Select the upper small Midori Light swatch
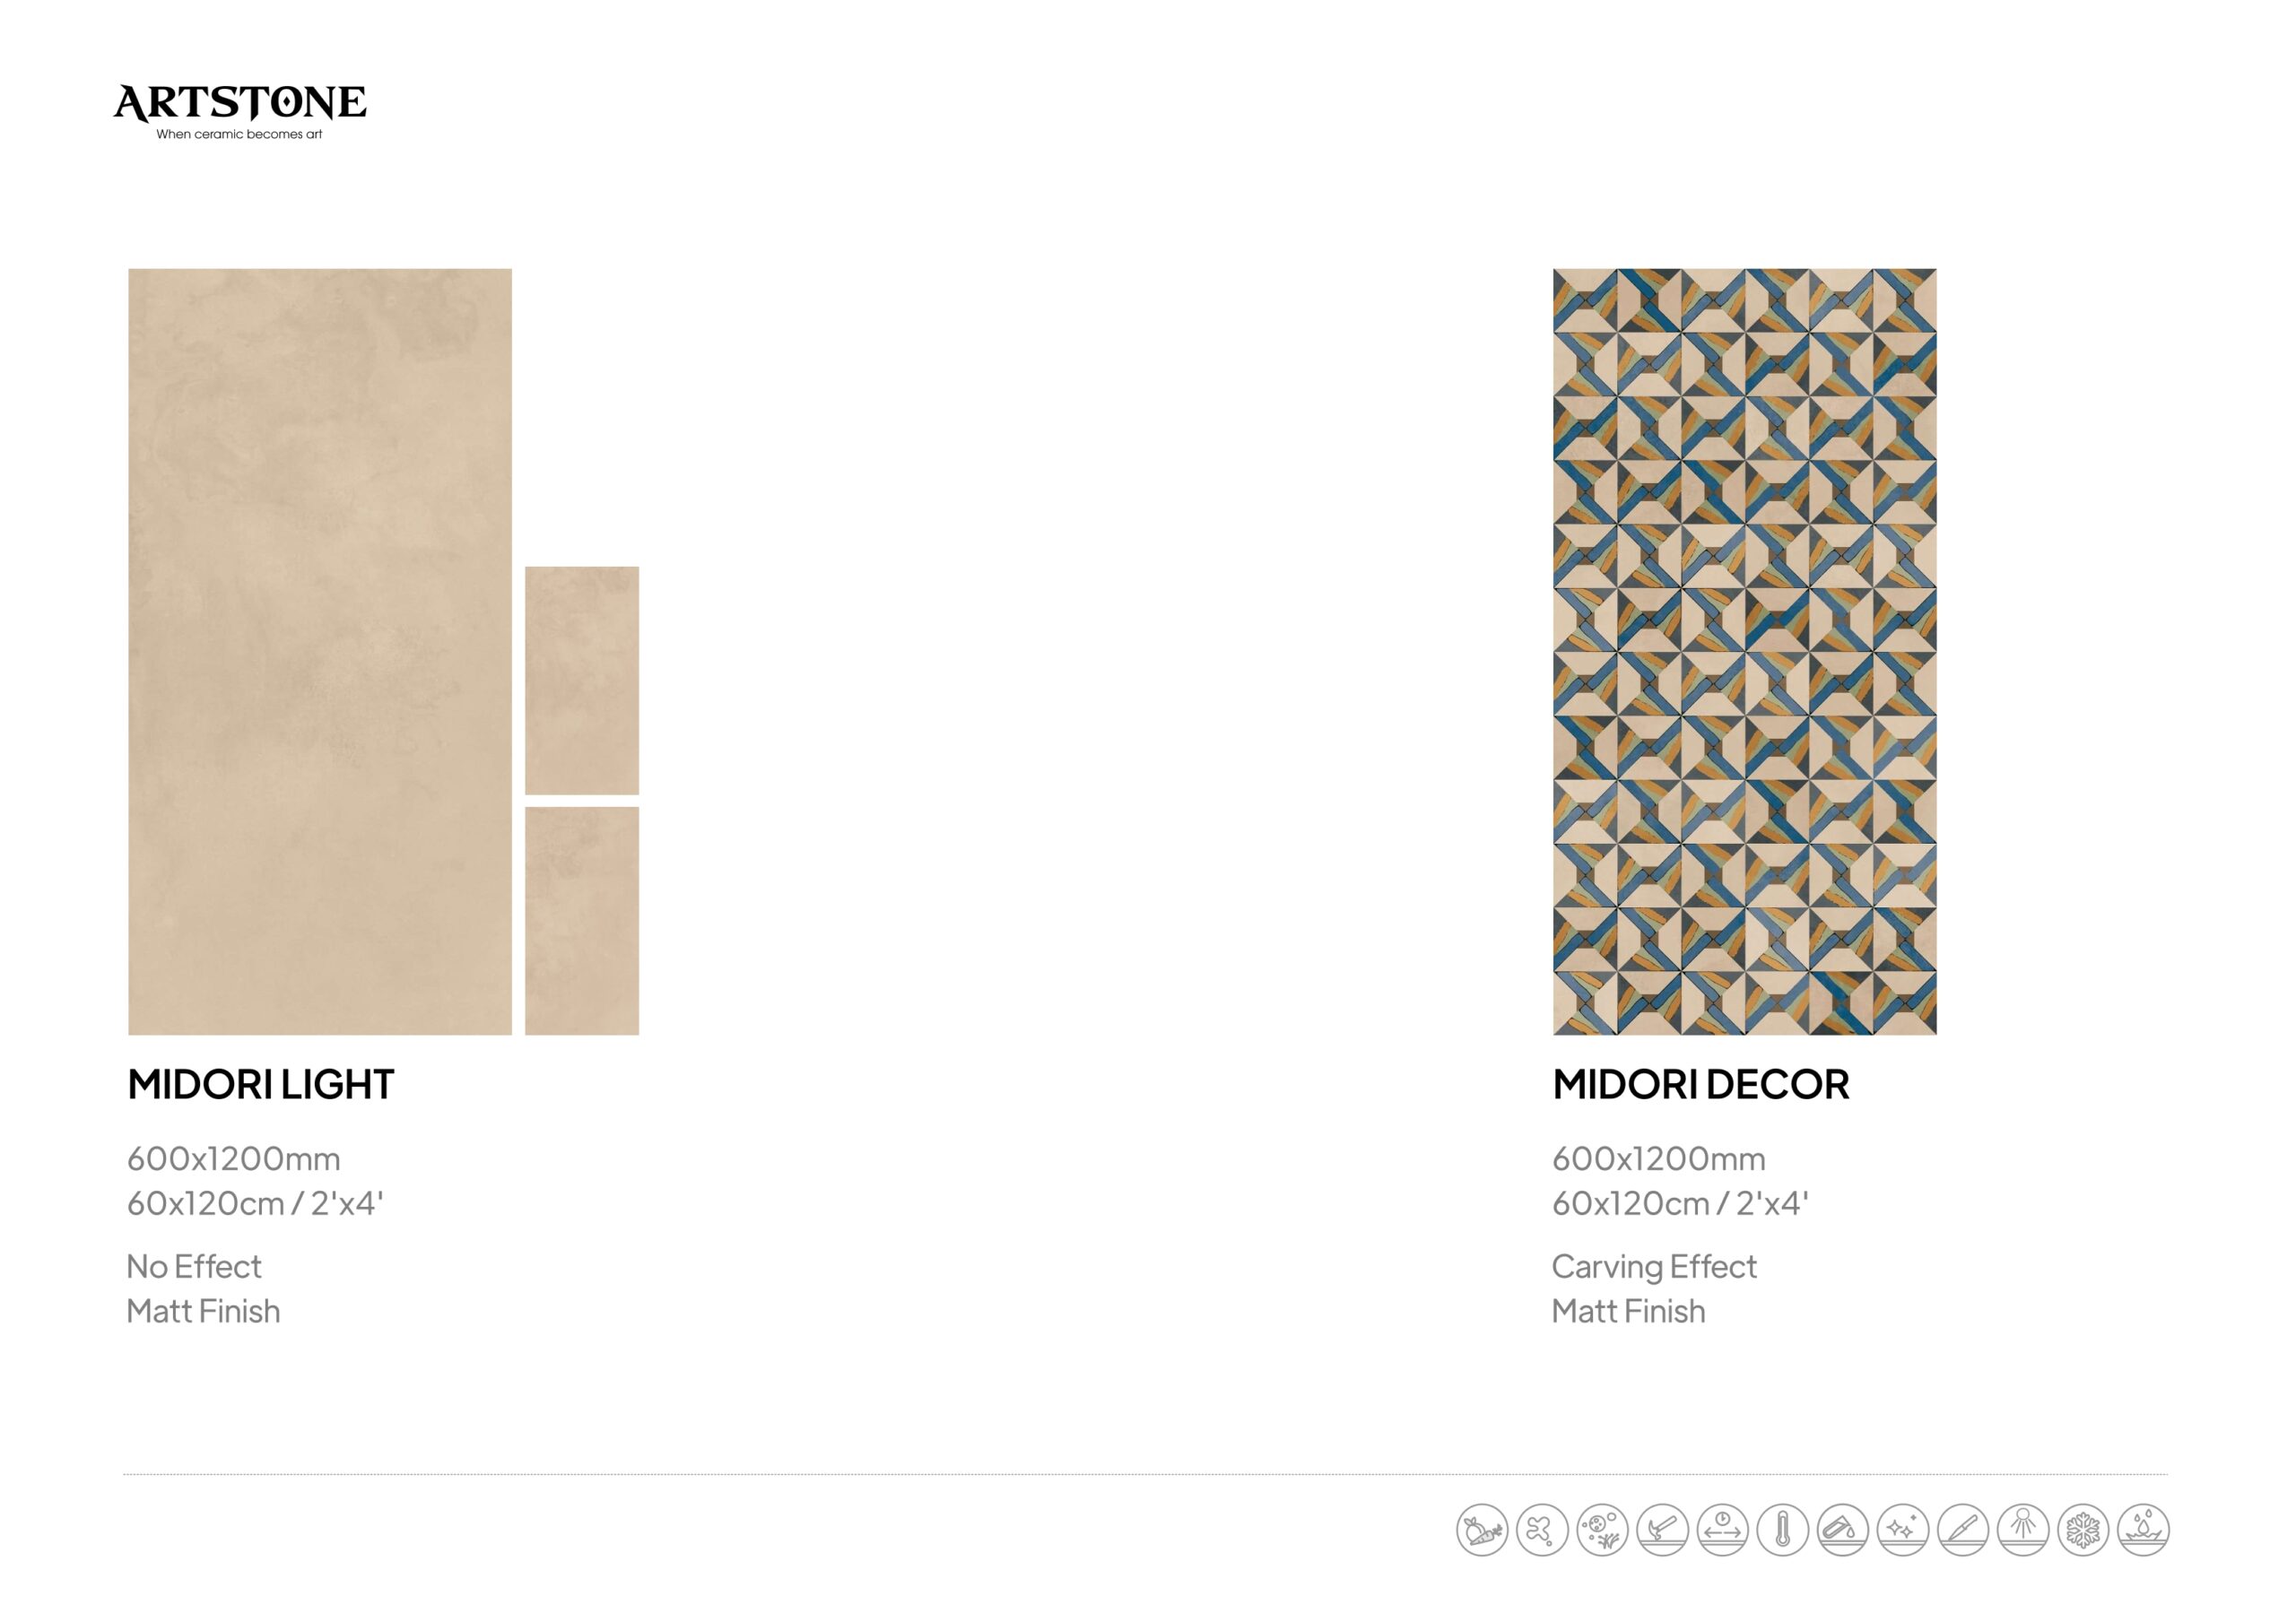The image size is (2296, 1622). [582, 680]
